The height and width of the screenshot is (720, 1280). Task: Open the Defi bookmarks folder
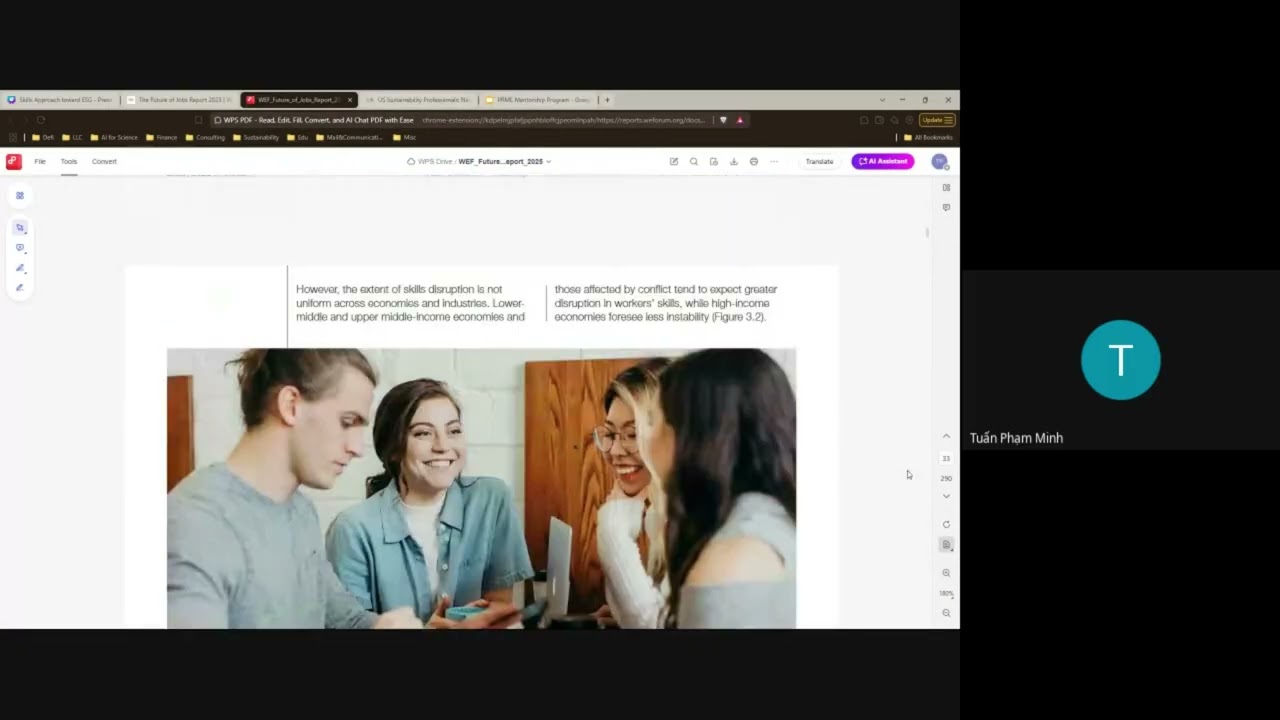coord(43,137)
